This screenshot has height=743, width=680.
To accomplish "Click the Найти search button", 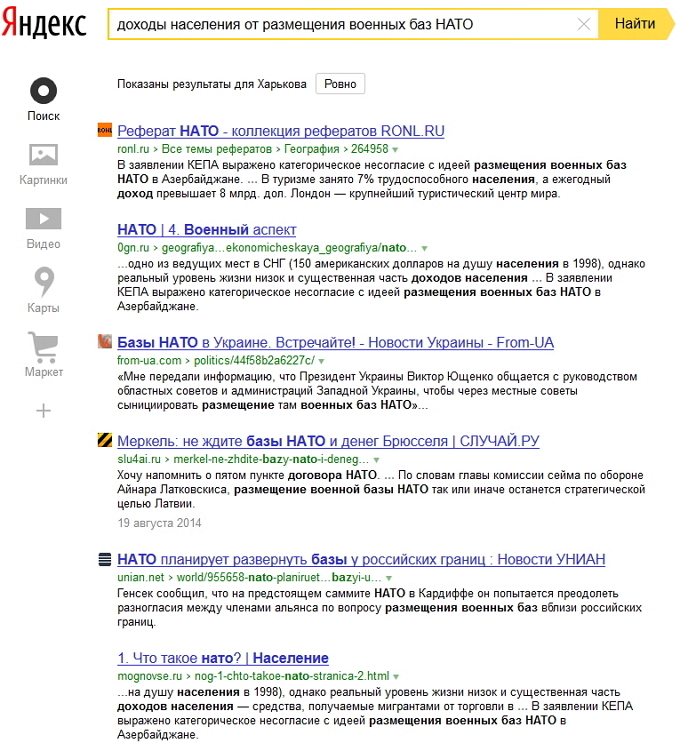I will pos(635,23).
